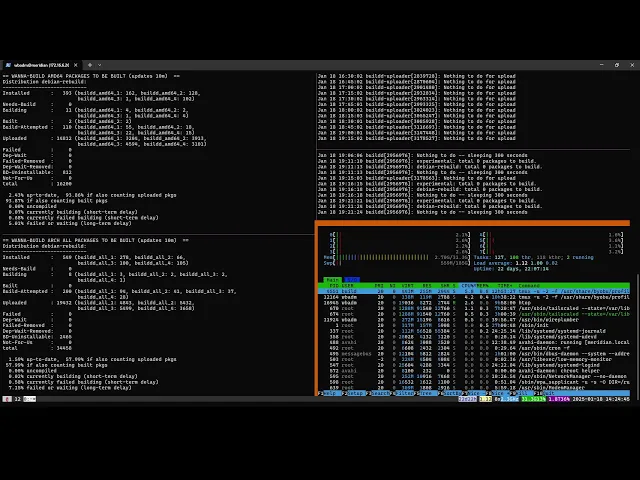
Task: Sort htop by RES column header
Action: [x=427, y=285]
